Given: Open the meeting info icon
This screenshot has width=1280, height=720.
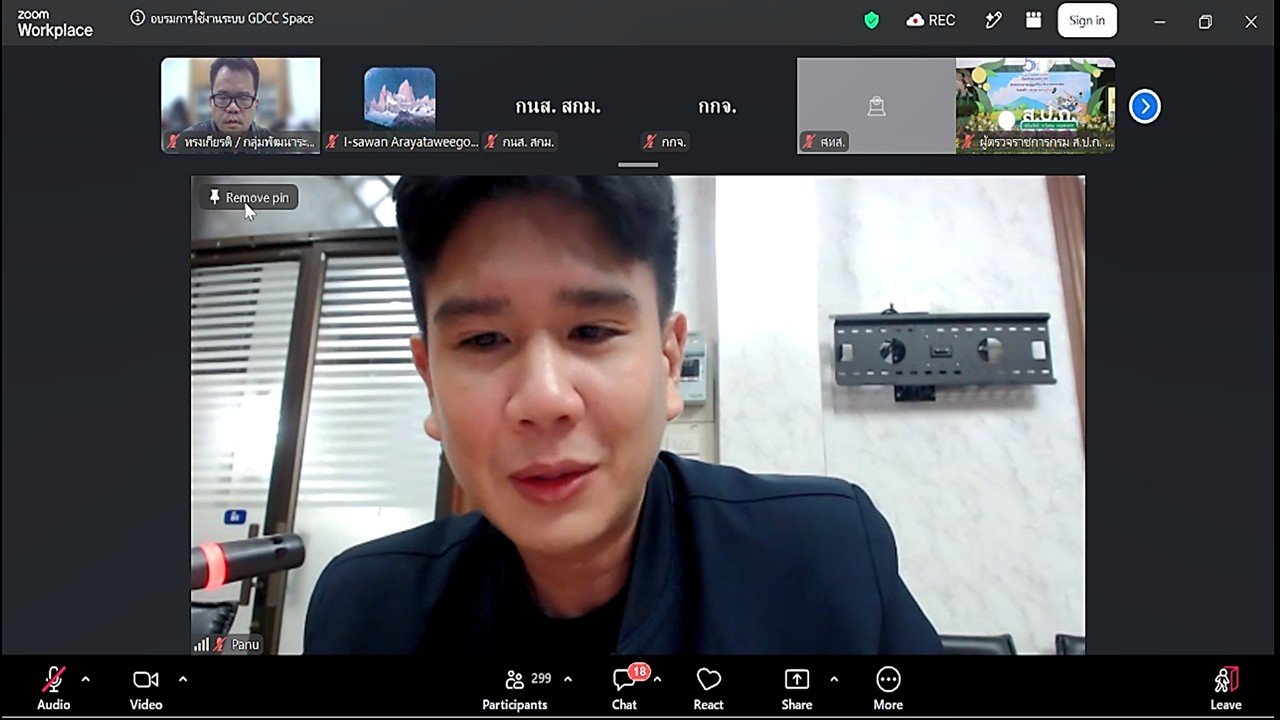Looking at the screenshot, I should (138, 18).
